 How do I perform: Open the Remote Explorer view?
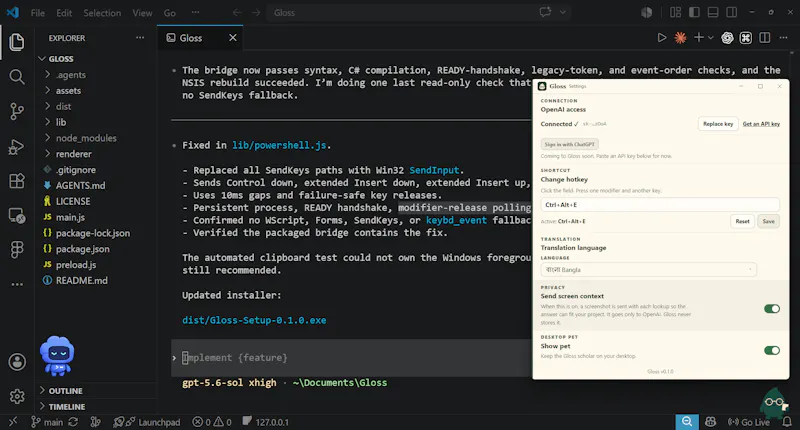pyautogui.click(x=17, y=216)
